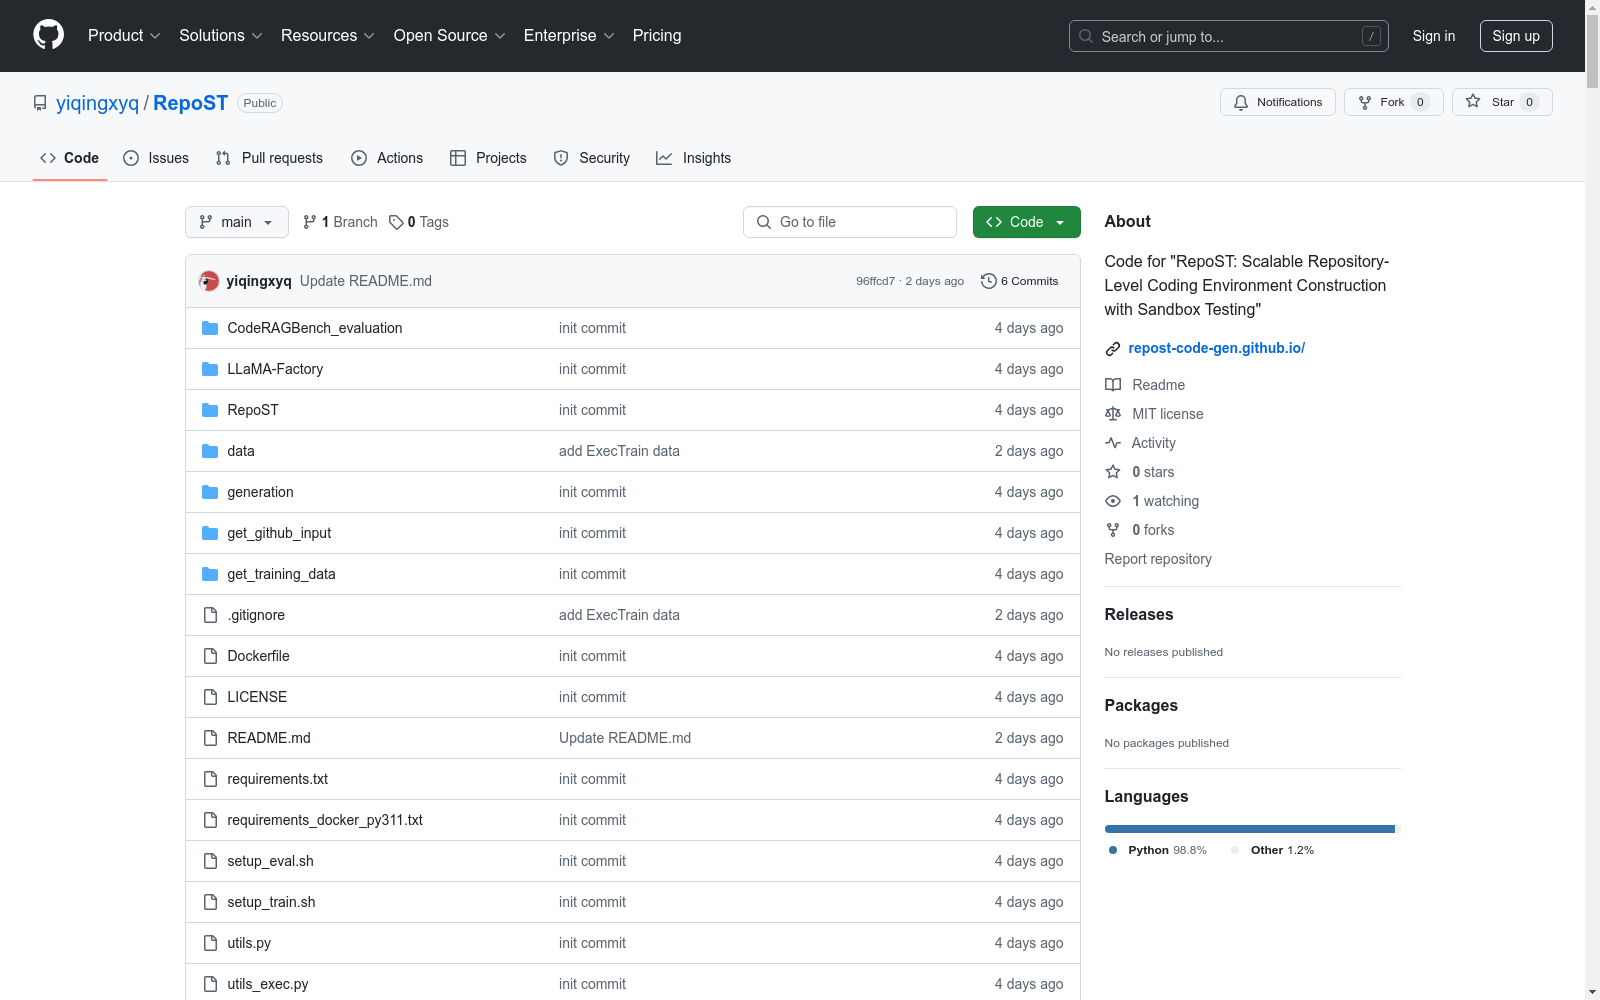The height and width of the screenshot is (1000, 1600).
Task: Click the Notifications button
Action: [1278, 102]
